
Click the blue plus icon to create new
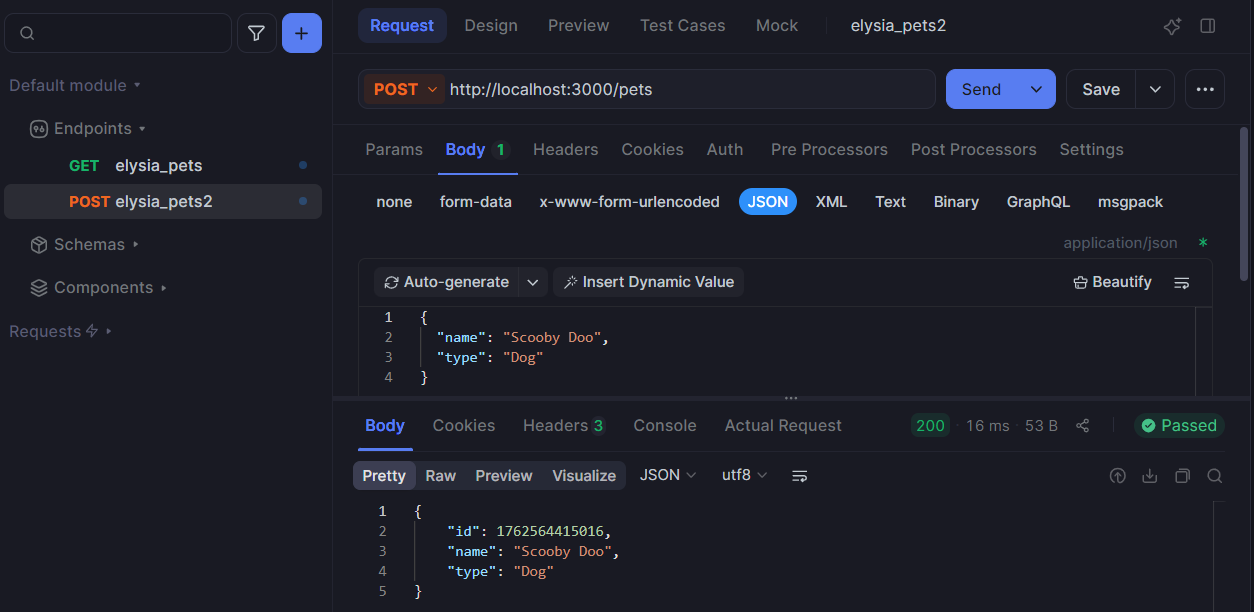point(301,32)
